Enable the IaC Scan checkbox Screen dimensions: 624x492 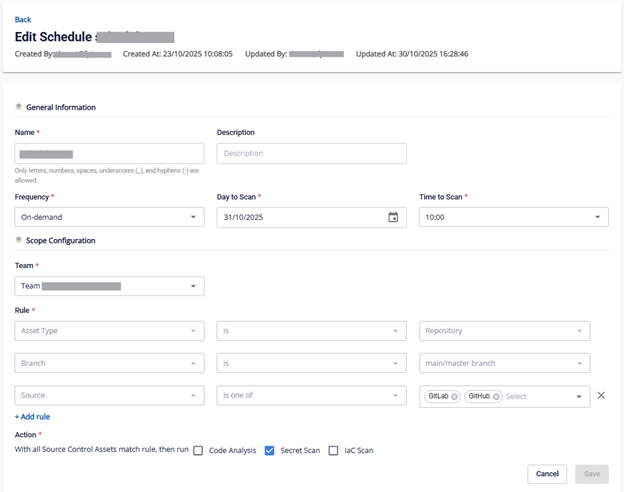click(x=333, y=450)
